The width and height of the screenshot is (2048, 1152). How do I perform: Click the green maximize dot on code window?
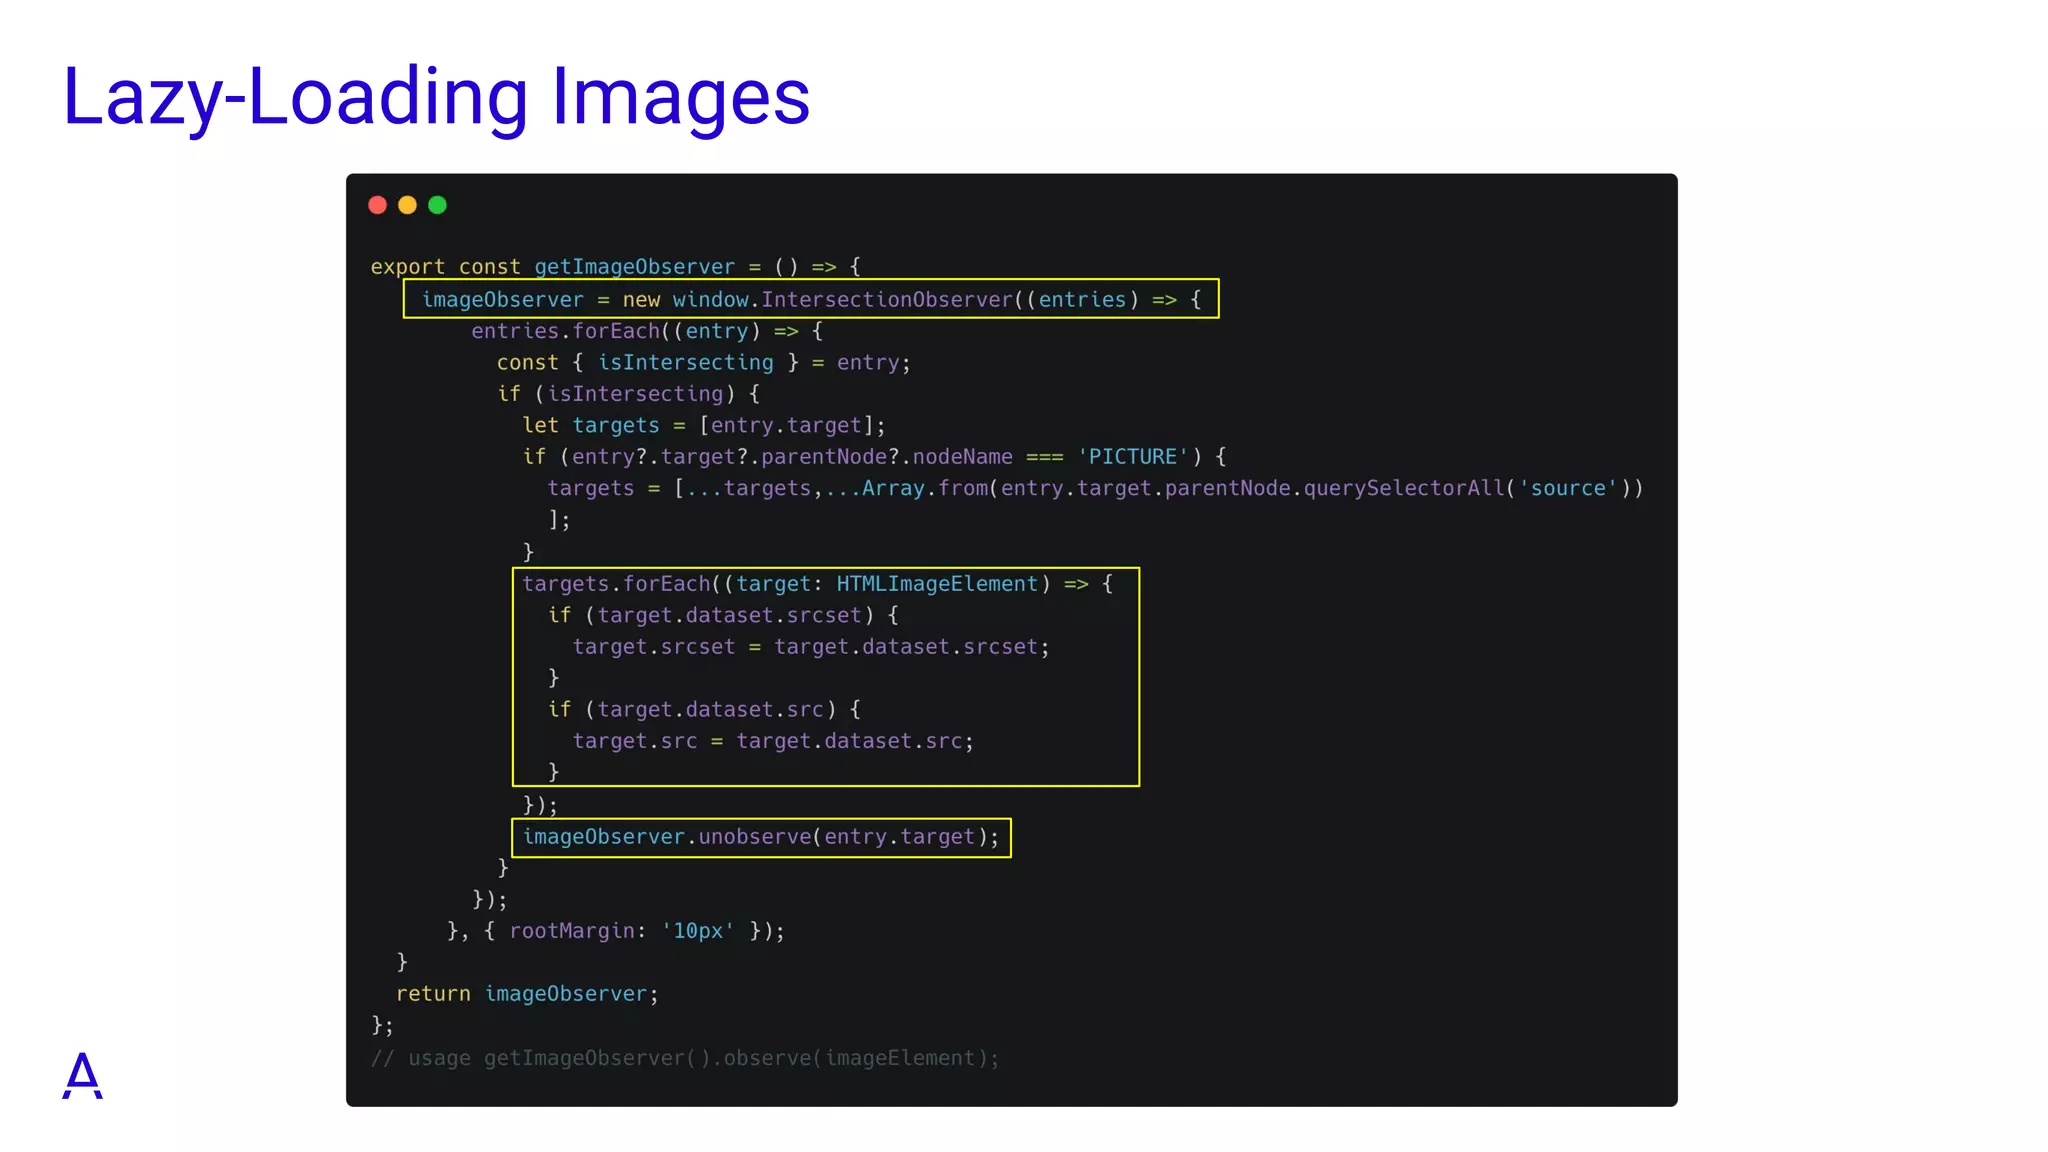click(x=437, y=205)
